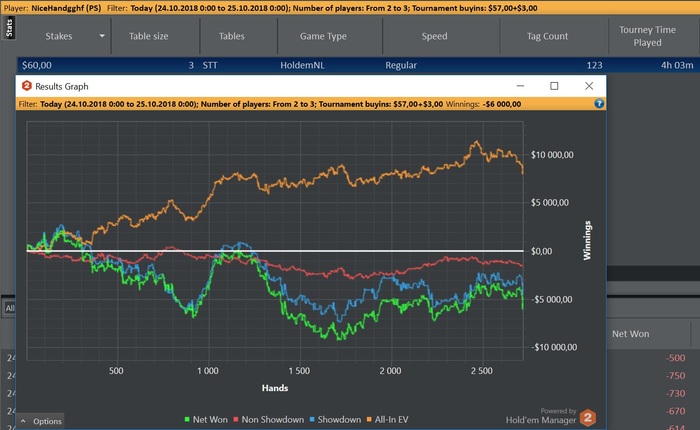This screenshot has height=430, width=700.
Task: Sort by the Table size column
Action: 149,36
